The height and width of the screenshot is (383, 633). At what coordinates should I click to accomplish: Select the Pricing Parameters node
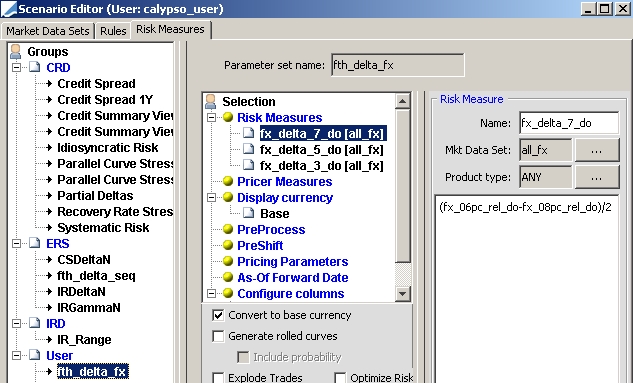tap(292, 262)
